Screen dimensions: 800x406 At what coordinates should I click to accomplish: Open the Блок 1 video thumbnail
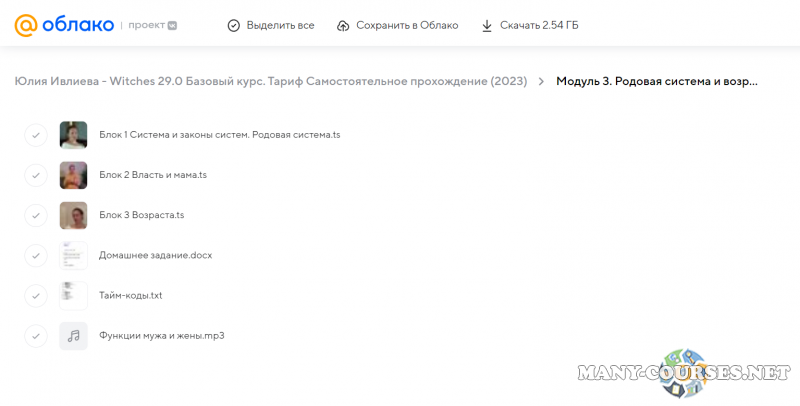pyautogui.click(x=73, y=135)
